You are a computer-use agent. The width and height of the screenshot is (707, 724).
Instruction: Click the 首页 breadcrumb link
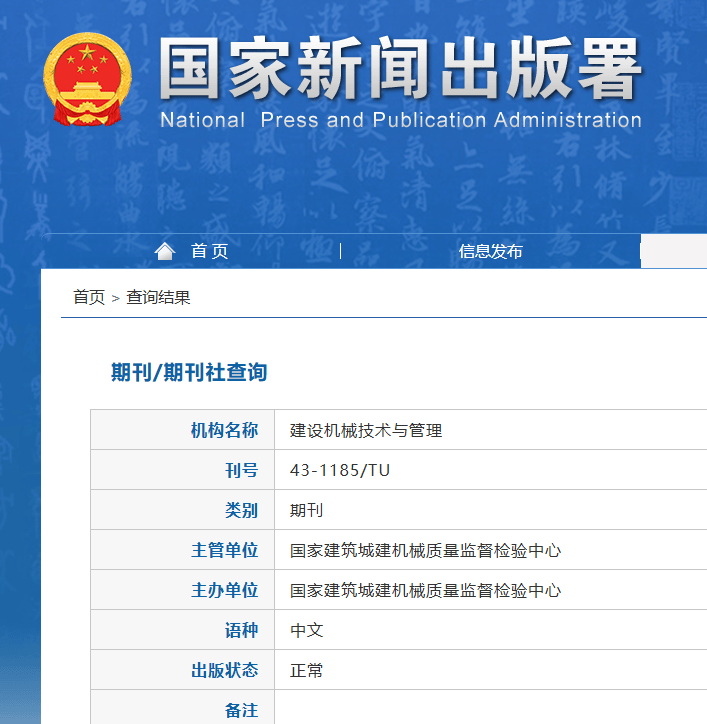[x=89, y=297]
